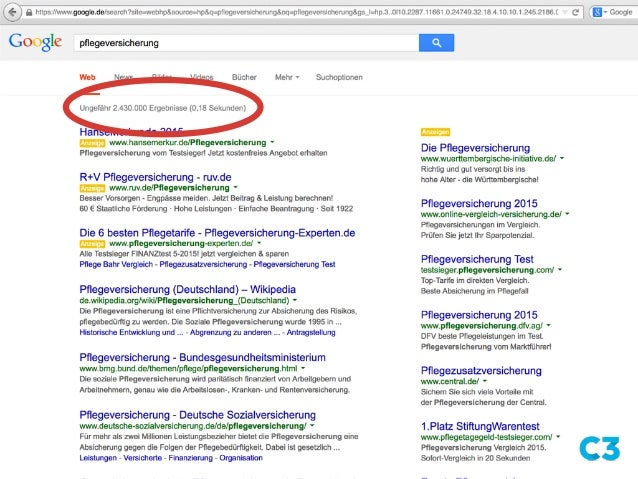Click the www.ruv.de/Pflegeversicherung green URL
This screenshot has width=638, height=479.
pos(169,188)
